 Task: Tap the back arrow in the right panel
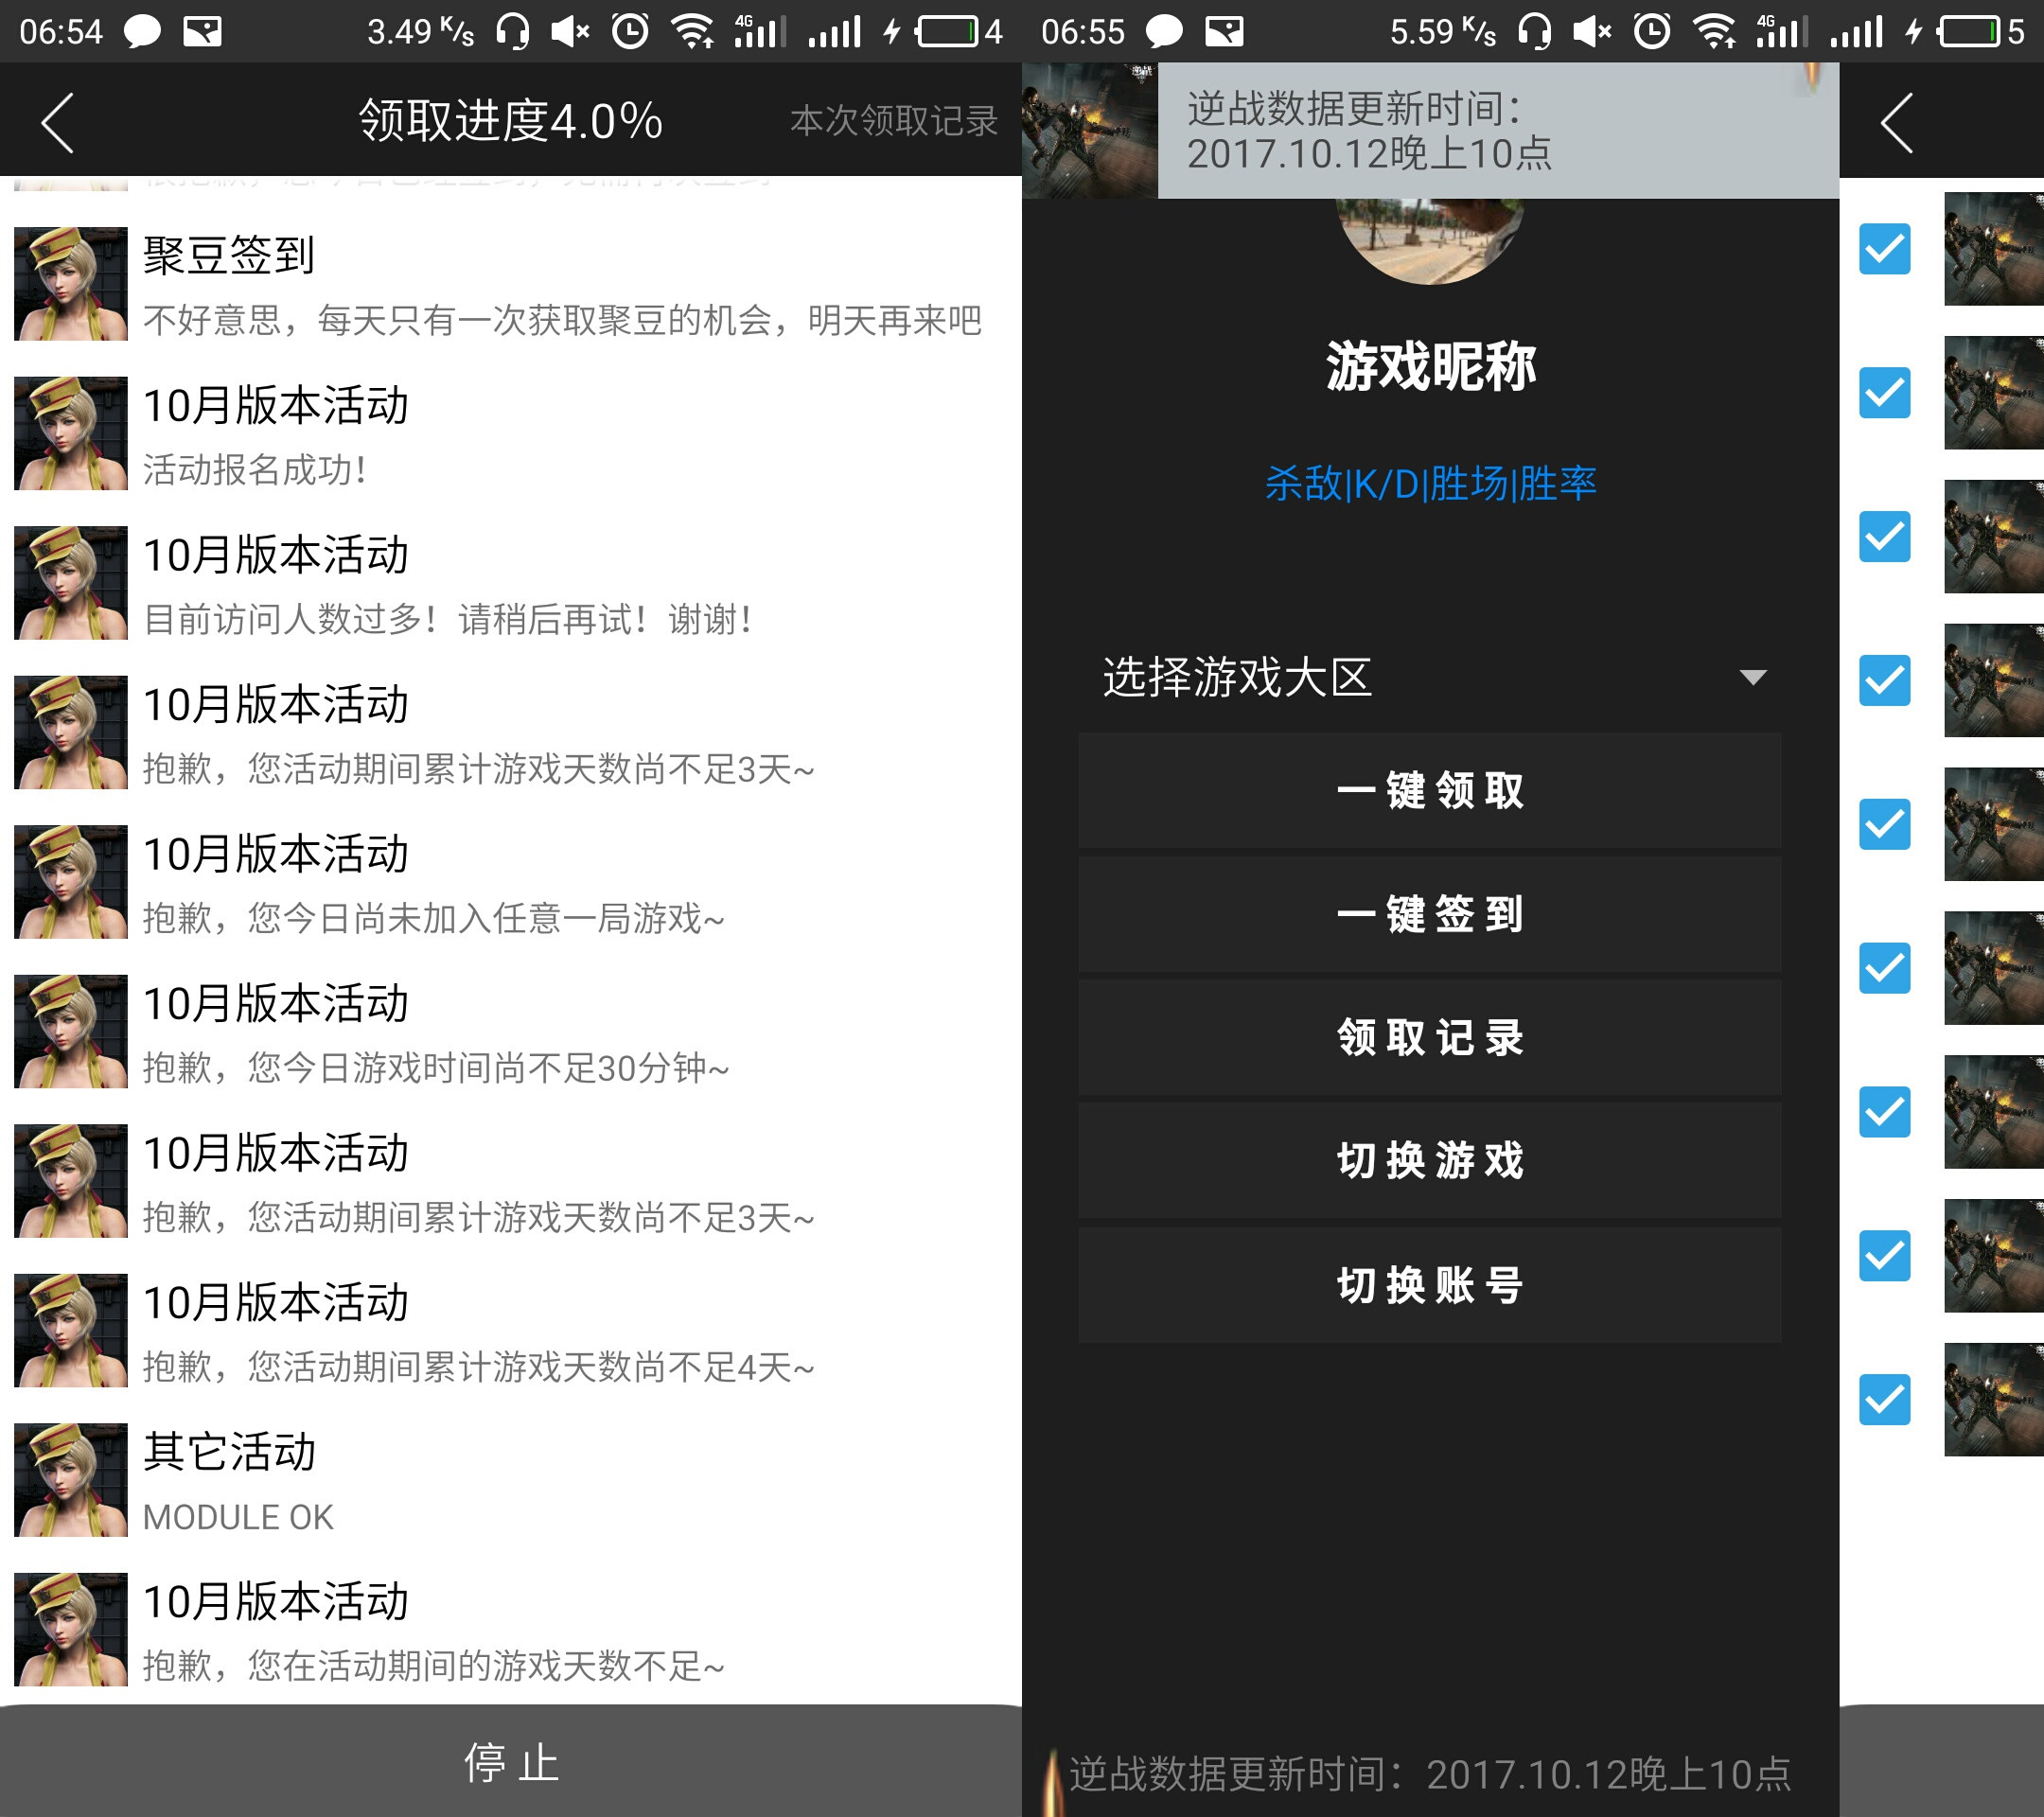click(x=1896, y=122)
